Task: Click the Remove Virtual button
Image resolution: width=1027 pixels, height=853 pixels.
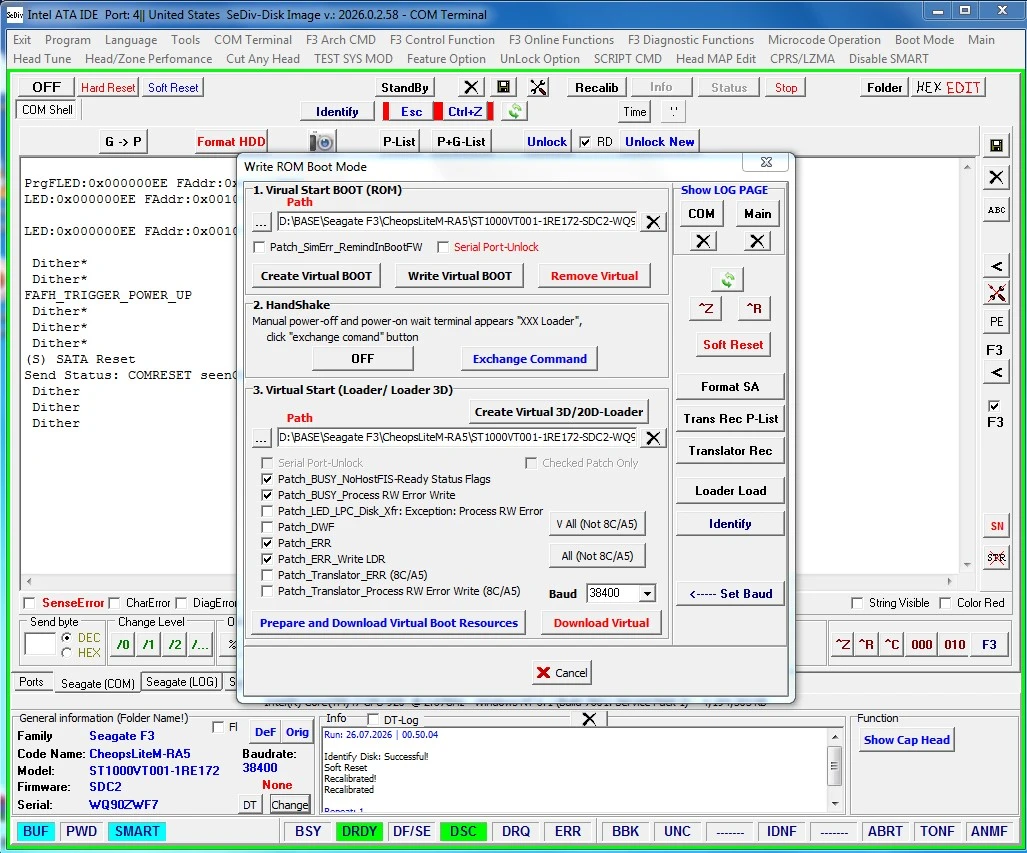Action: pos(594,276)
